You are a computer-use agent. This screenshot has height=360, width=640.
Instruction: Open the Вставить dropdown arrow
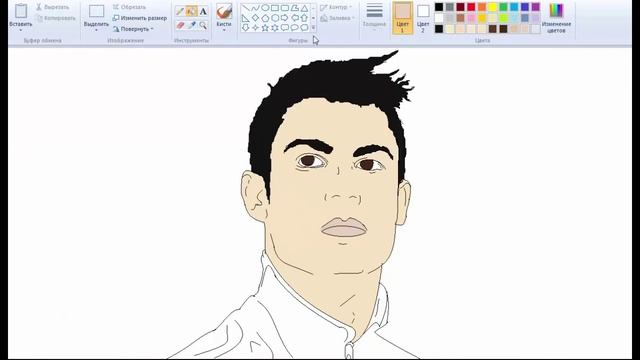click(x=20, y=30)
